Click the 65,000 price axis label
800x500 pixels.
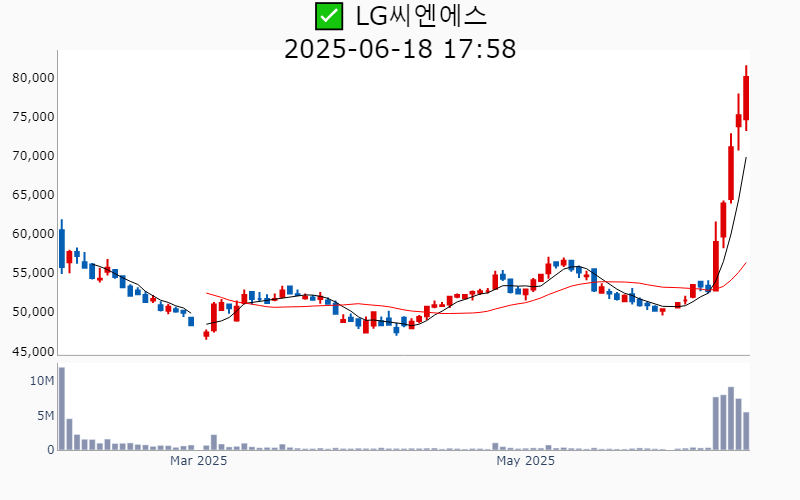[x=33, y=195]
